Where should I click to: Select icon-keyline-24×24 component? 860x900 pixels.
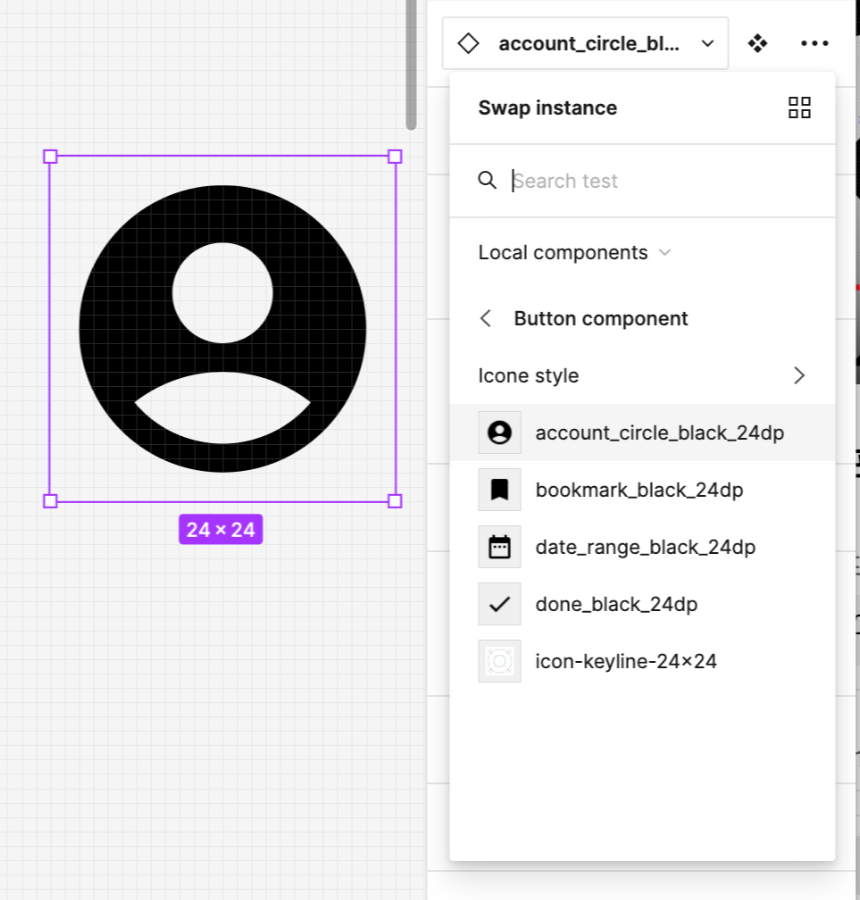pyautogui.click(x=642, y=661)
